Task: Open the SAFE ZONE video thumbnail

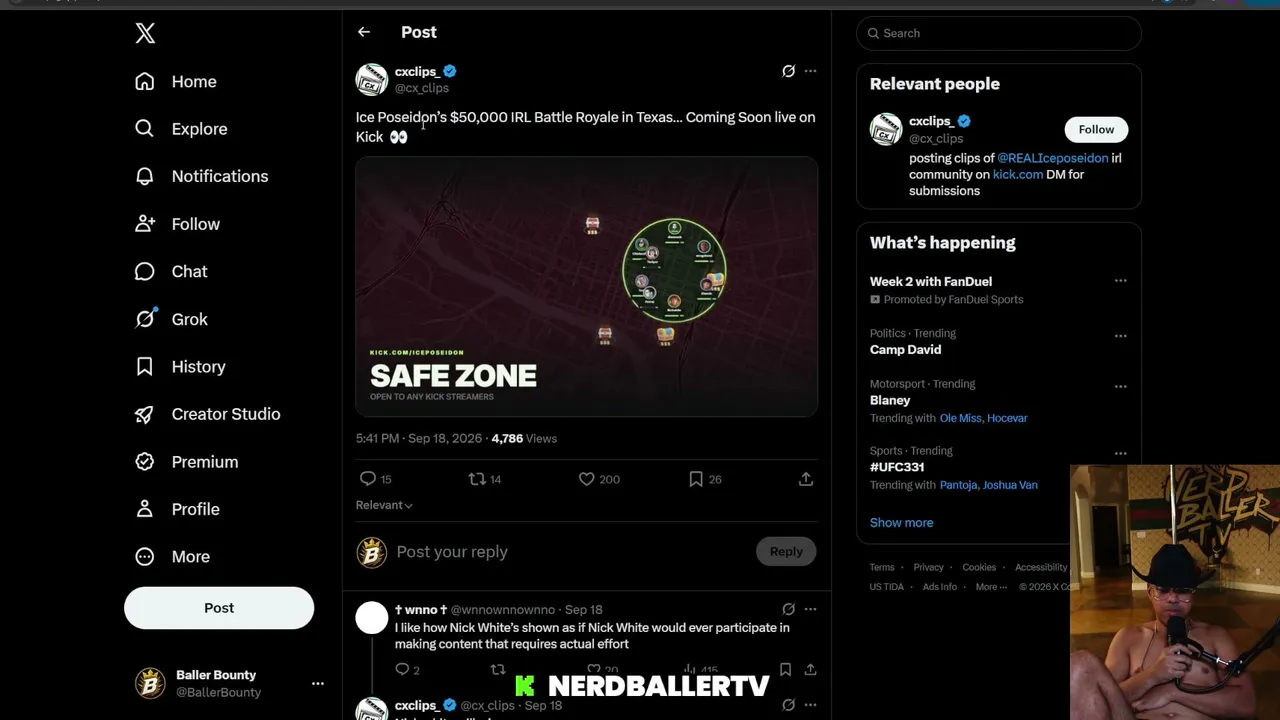Action: click(587, 286)
